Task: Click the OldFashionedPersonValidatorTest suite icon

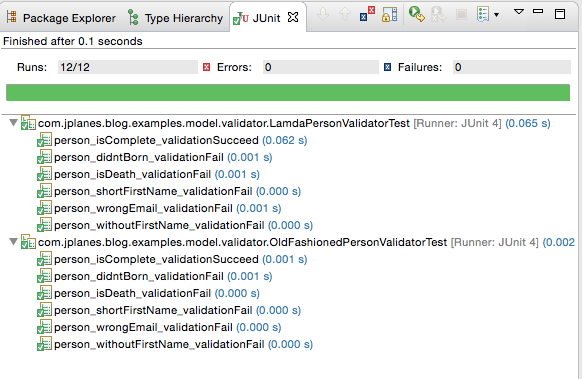Action: click(x=28, y=242)
